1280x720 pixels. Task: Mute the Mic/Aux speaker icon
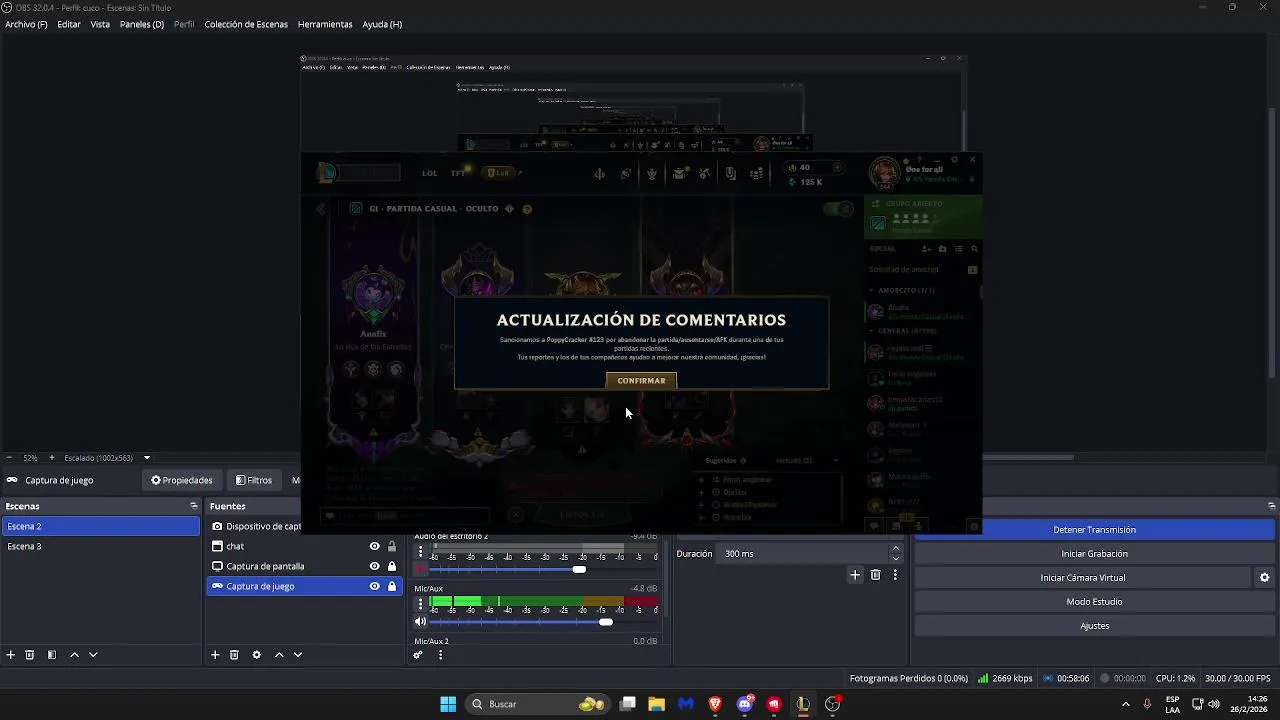(x=421, y=622)
